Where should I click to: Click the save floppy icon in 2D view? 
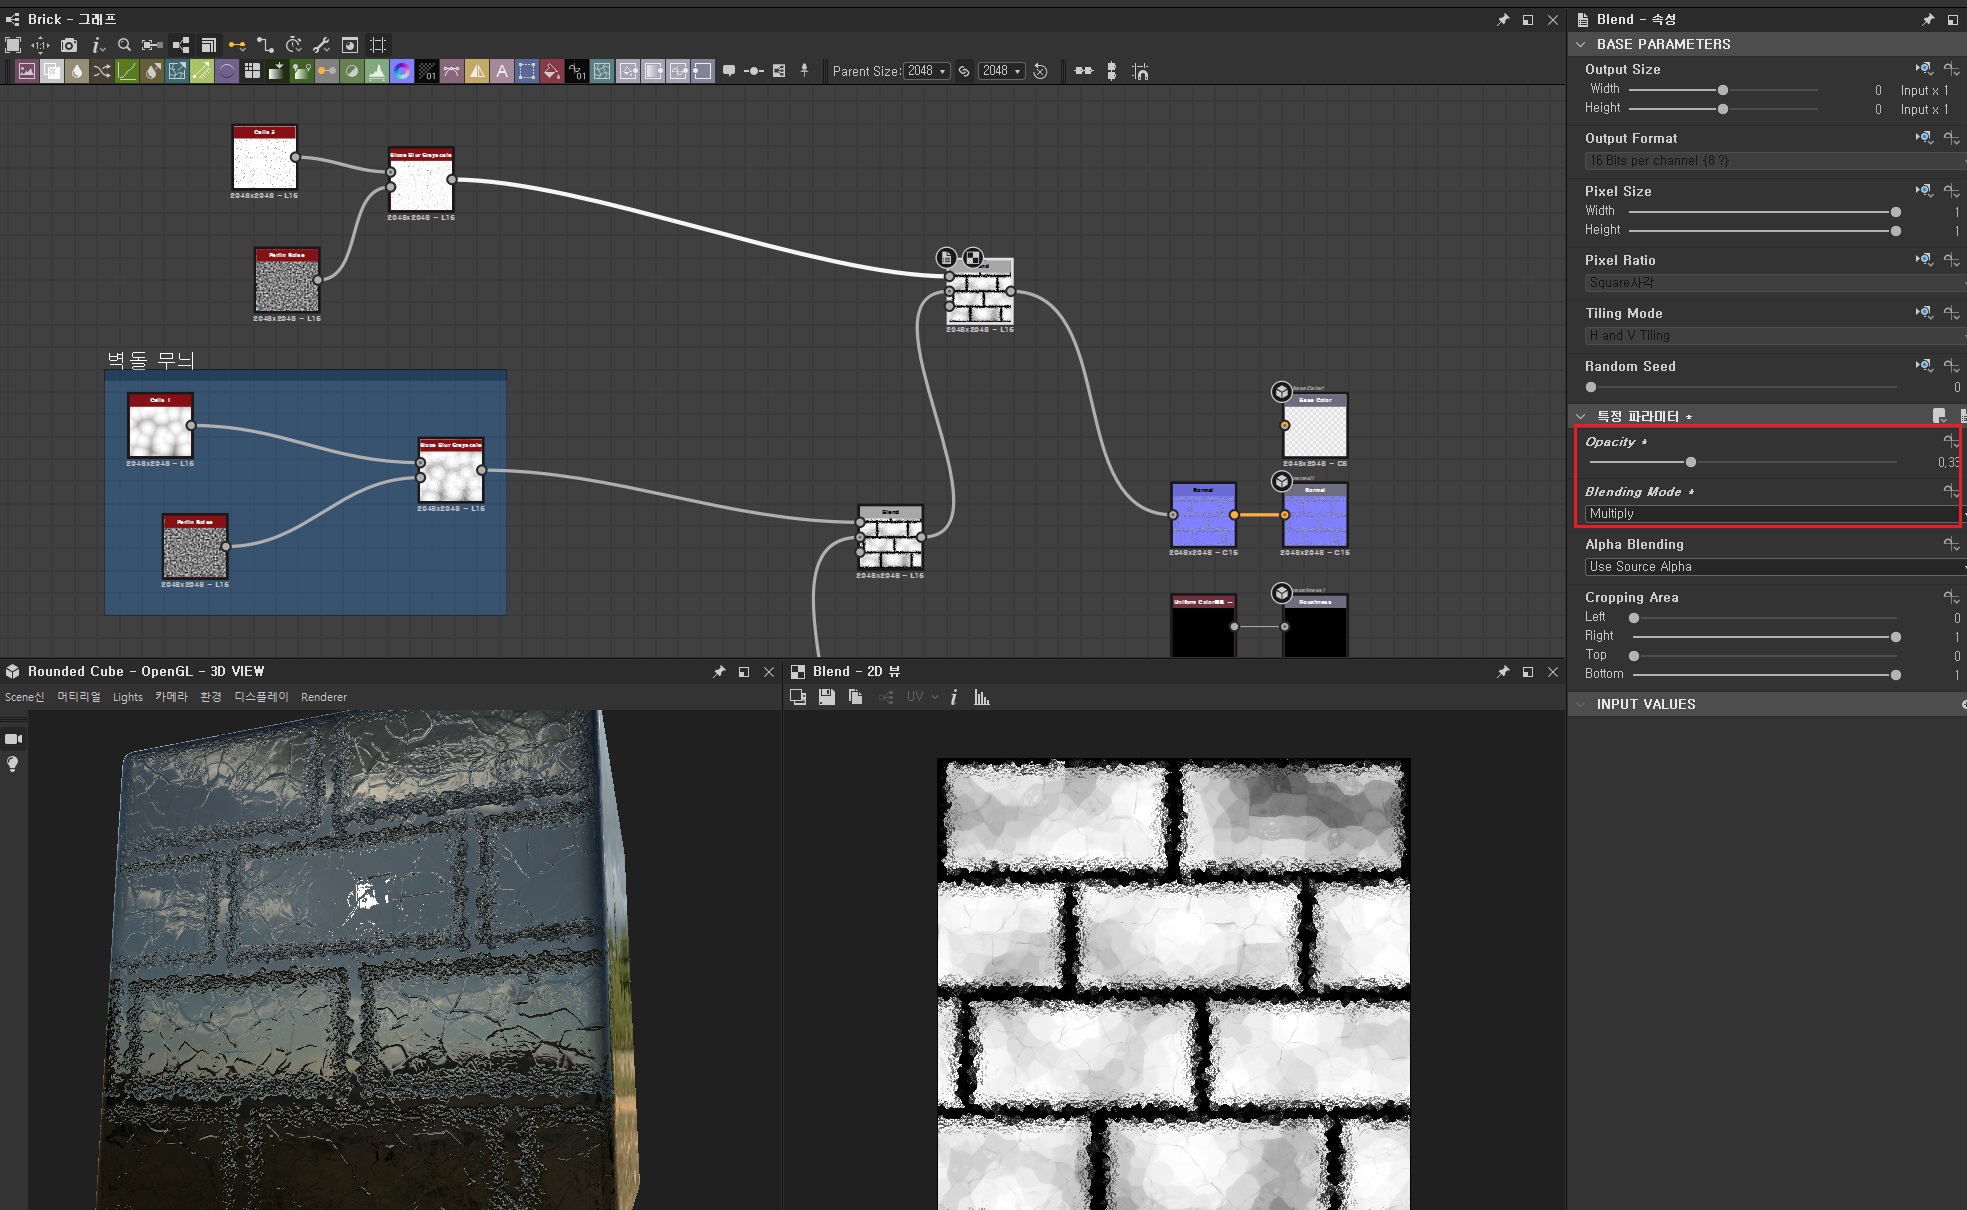826,697
